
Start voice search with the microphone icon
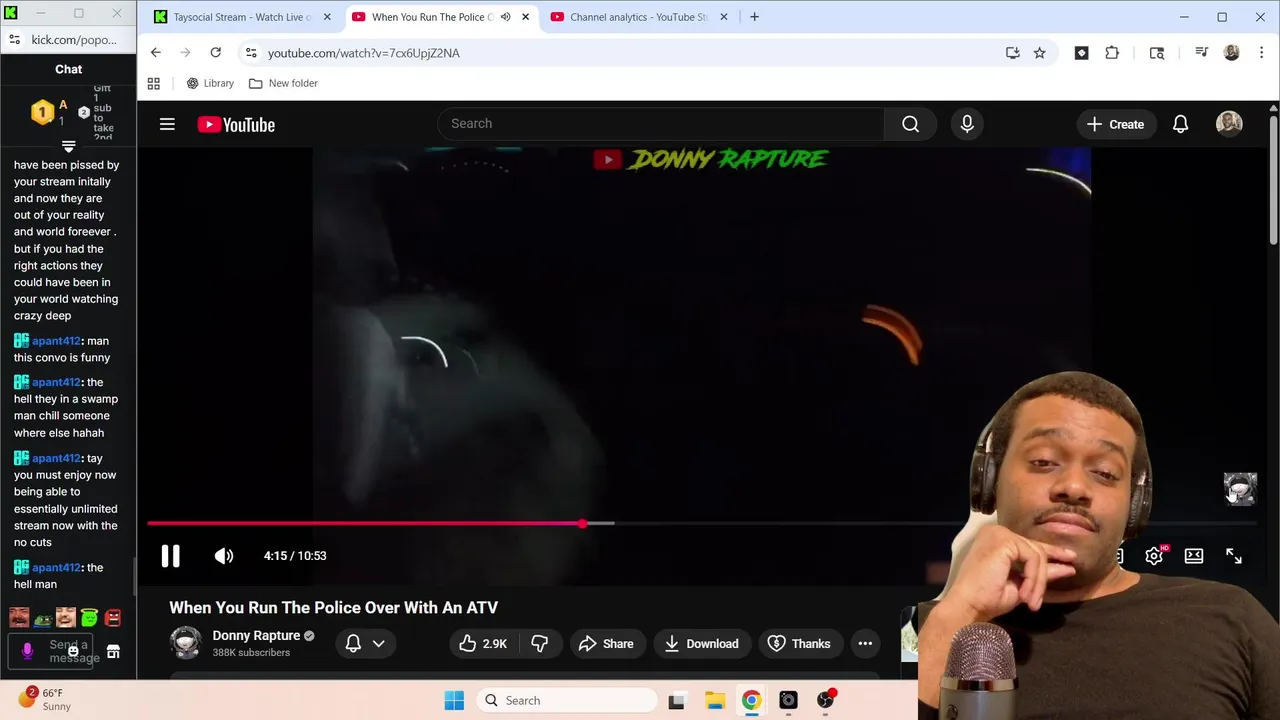point(967,124)
